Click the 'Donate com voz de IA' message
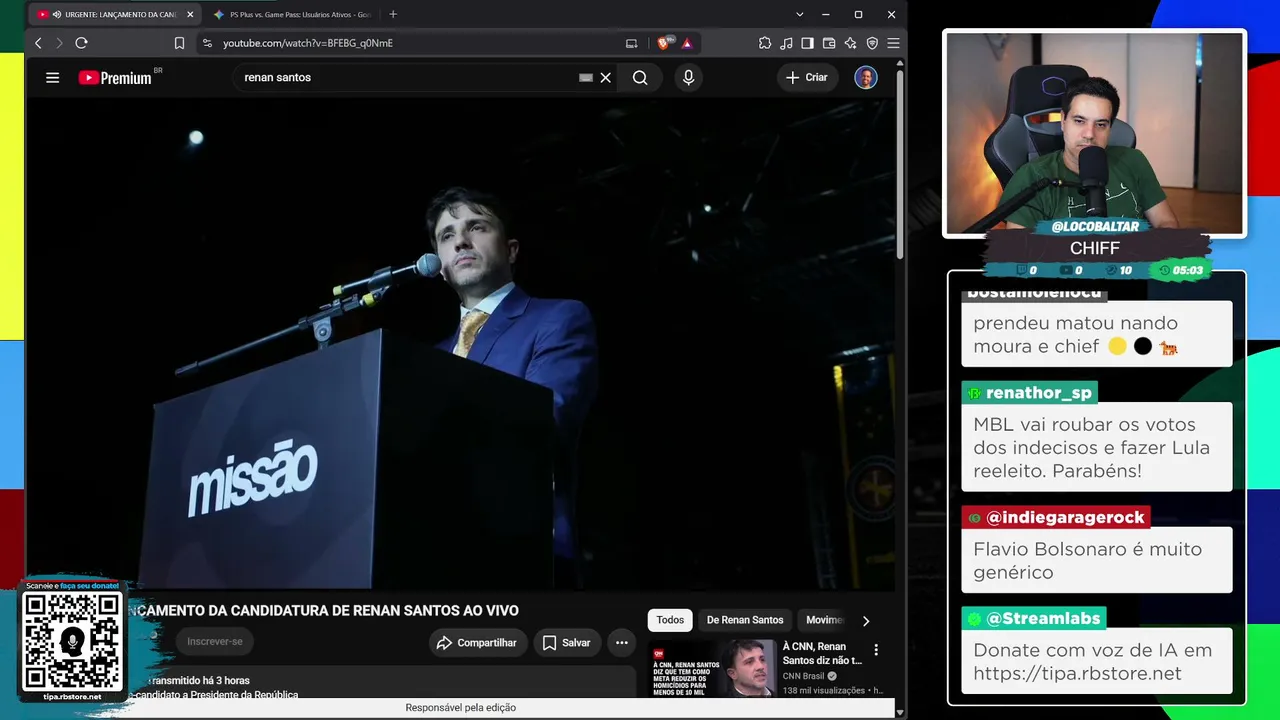This screenshot has height=720, width=1280. [x=1097, y=661]
